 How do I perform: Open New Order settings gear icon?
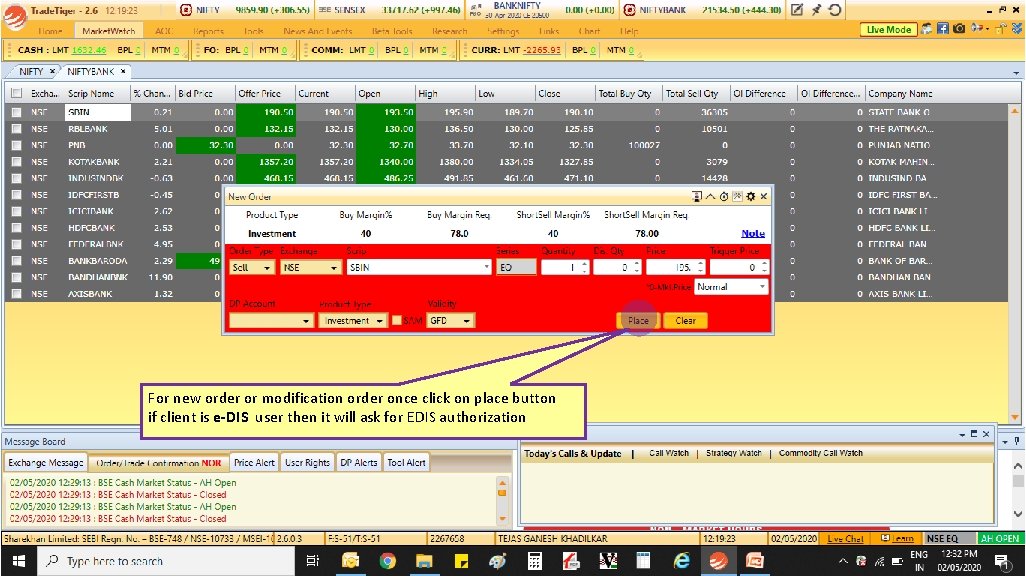coord(751,196)
